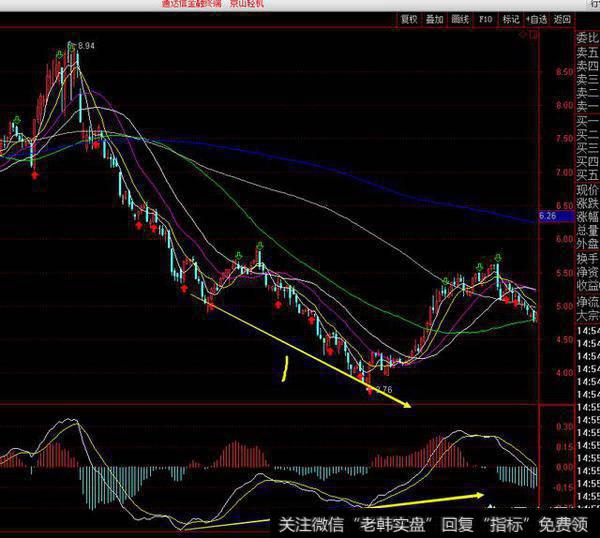Click the 外盘 row in quote panel
The image size is (600, 538).
(588, 244)
